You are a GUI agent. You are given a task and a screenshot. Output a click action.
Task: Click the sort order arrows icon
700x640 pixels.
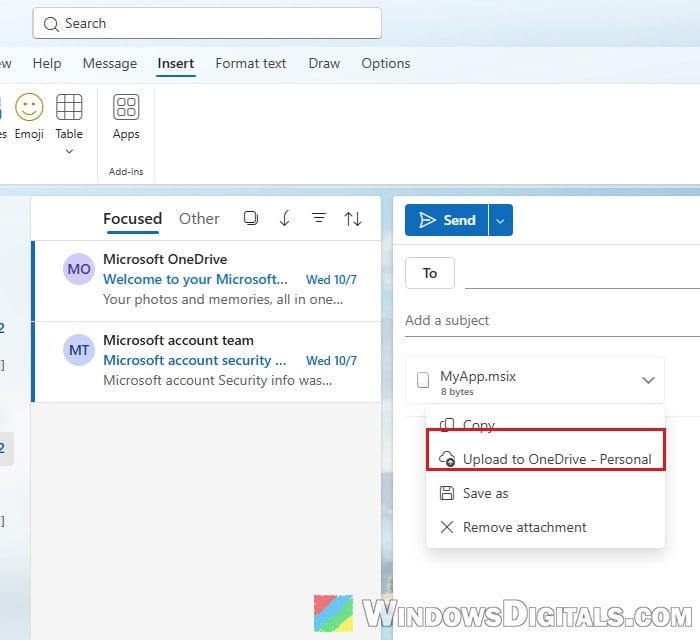pos(353,219)
